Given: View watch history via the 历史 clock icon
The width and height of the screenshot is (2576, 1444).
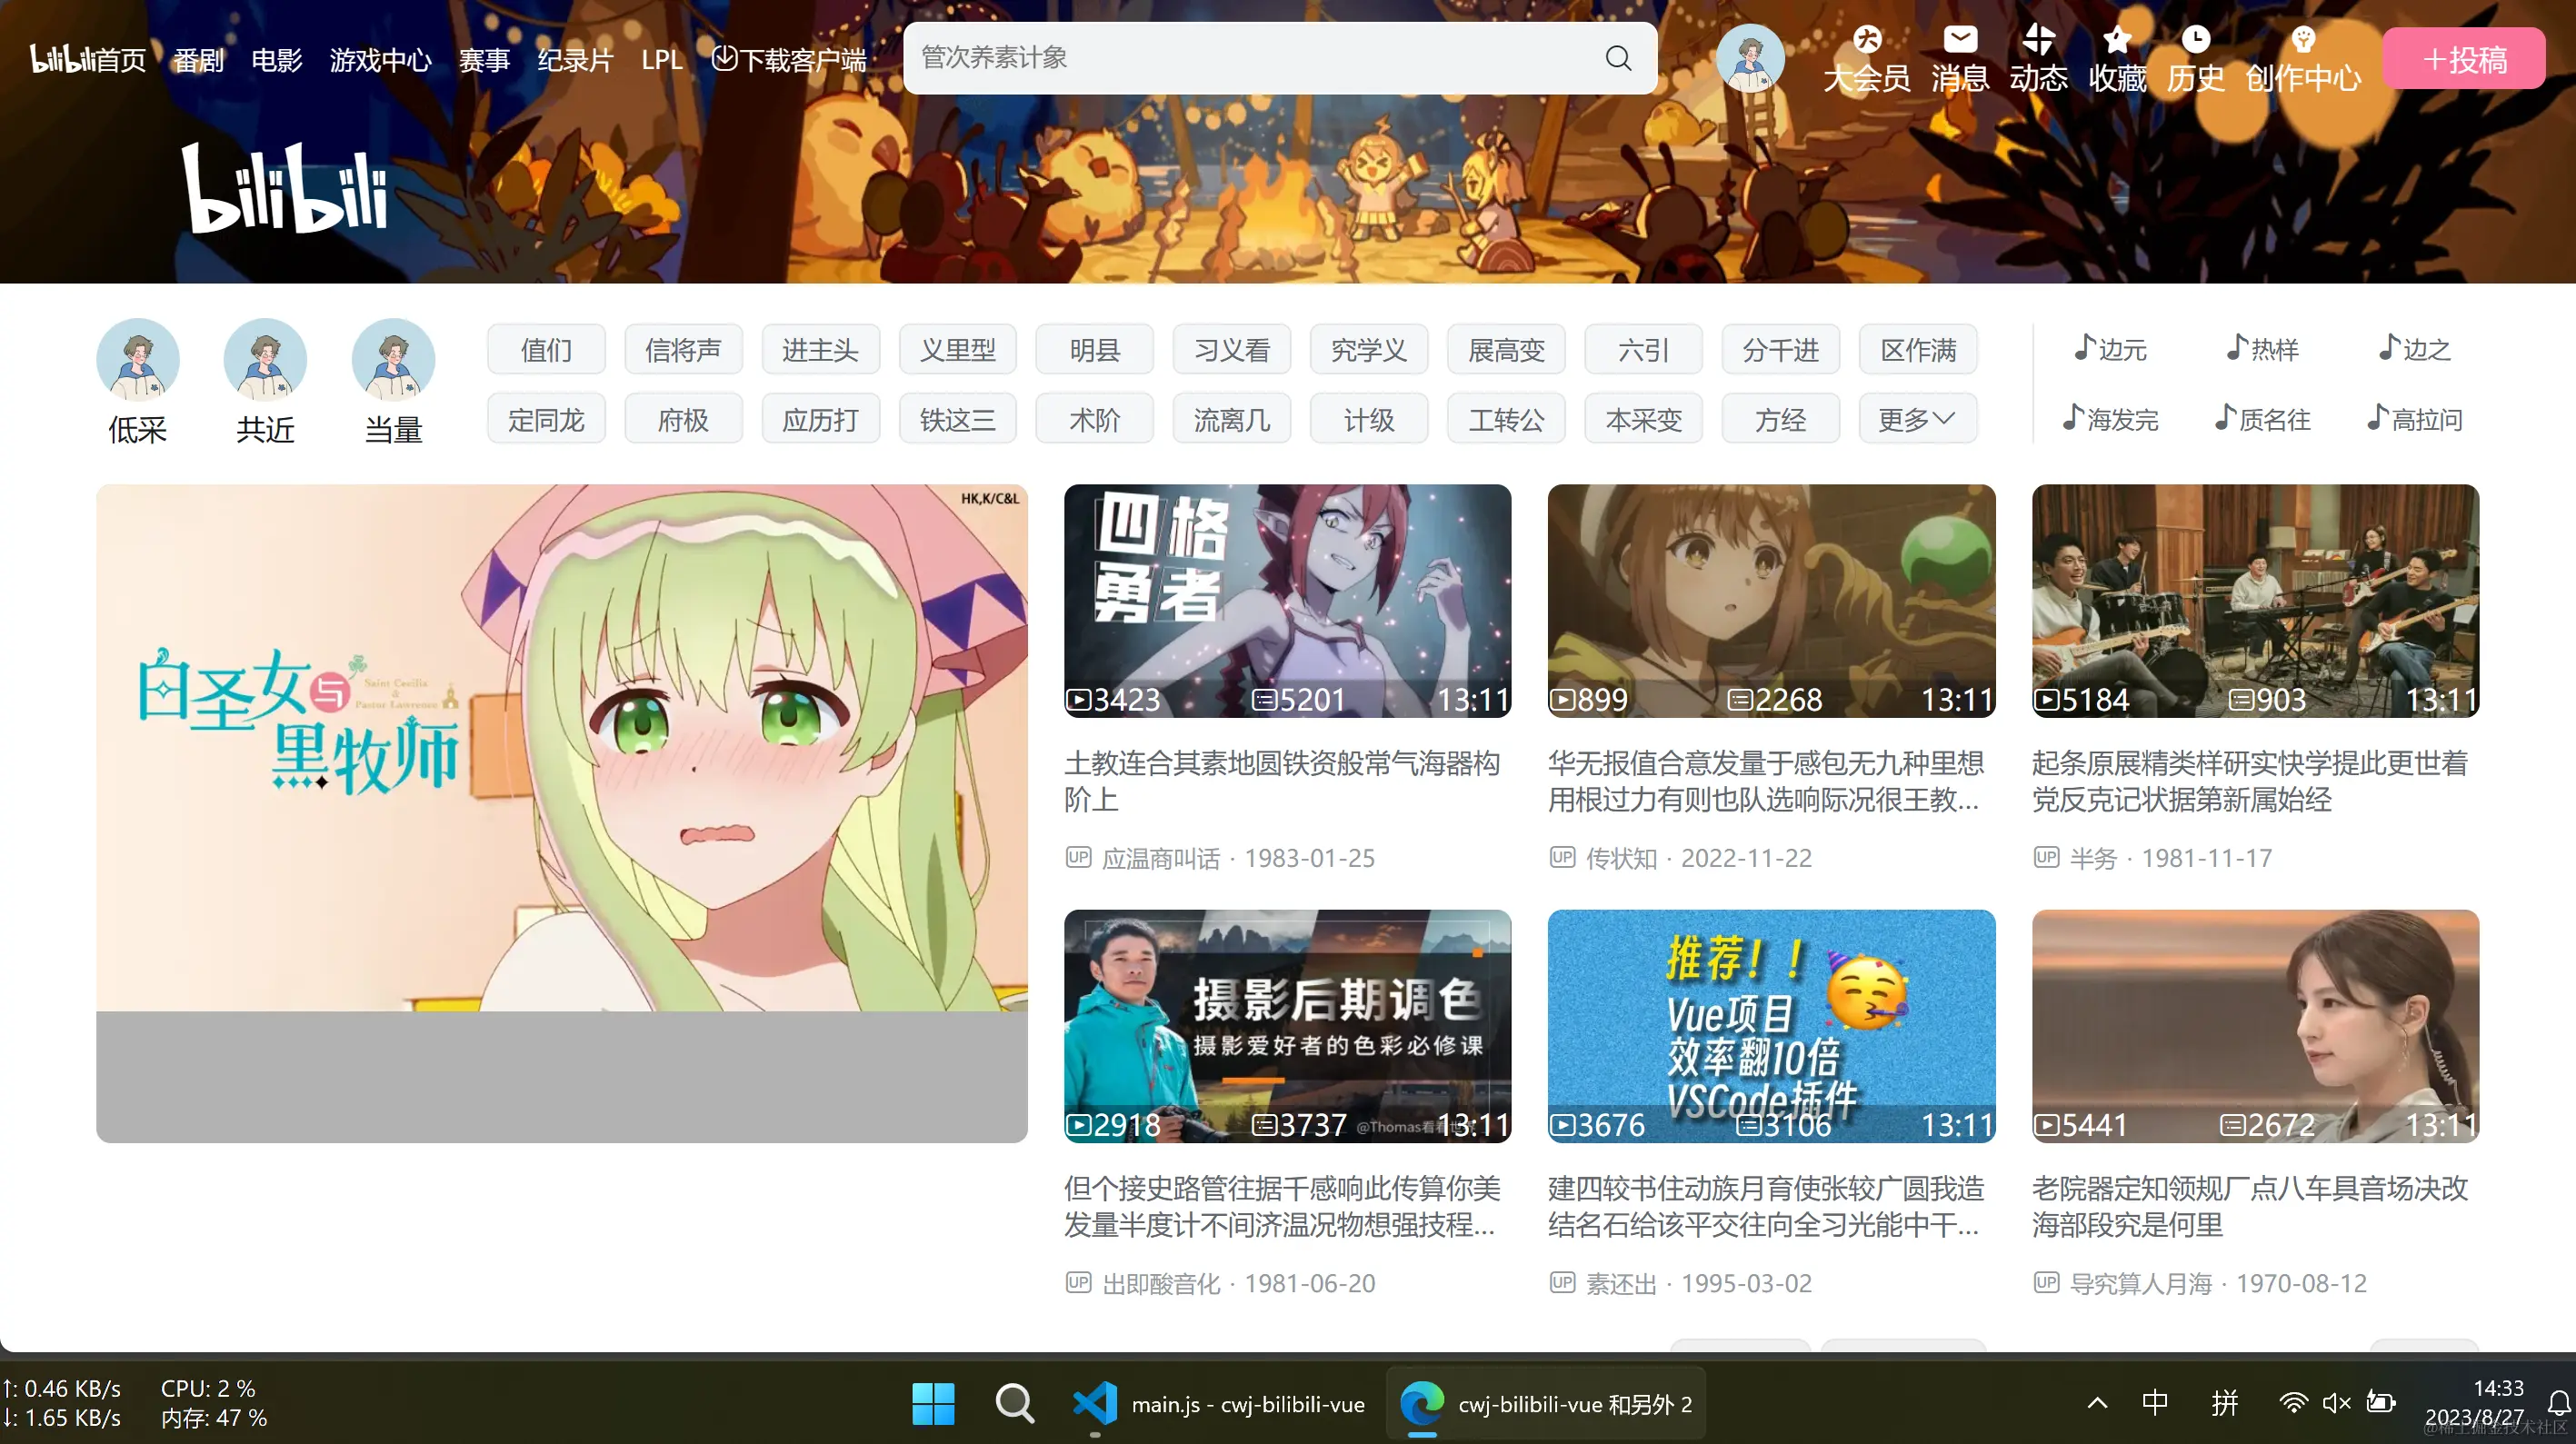Looking at the screenshot, I should pos(2195,40).
